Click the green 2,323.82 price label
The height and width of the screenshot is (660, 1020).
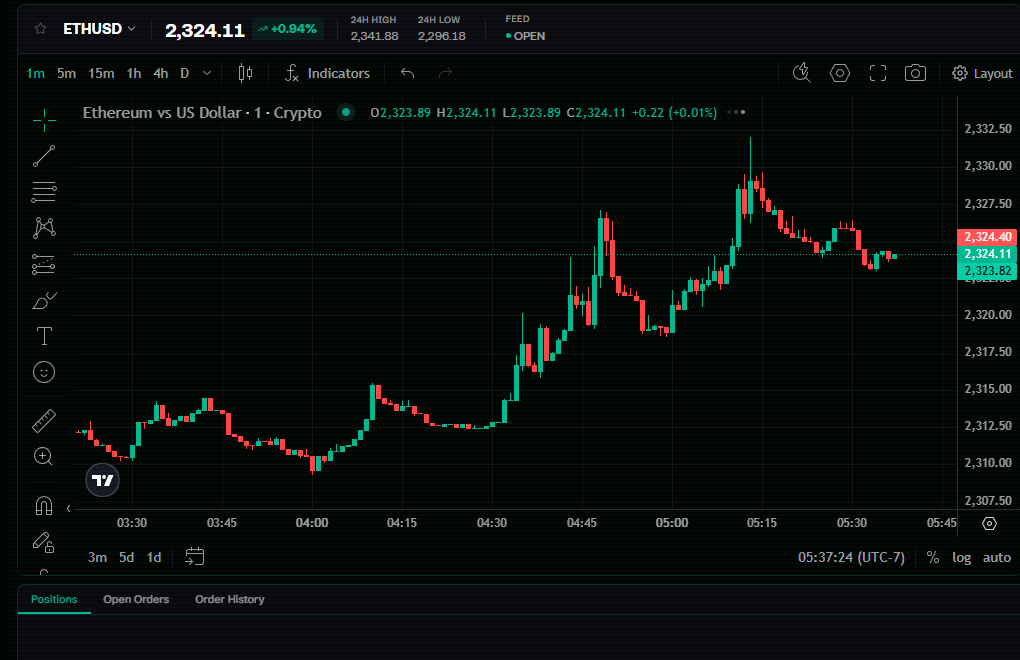[987, 271]
